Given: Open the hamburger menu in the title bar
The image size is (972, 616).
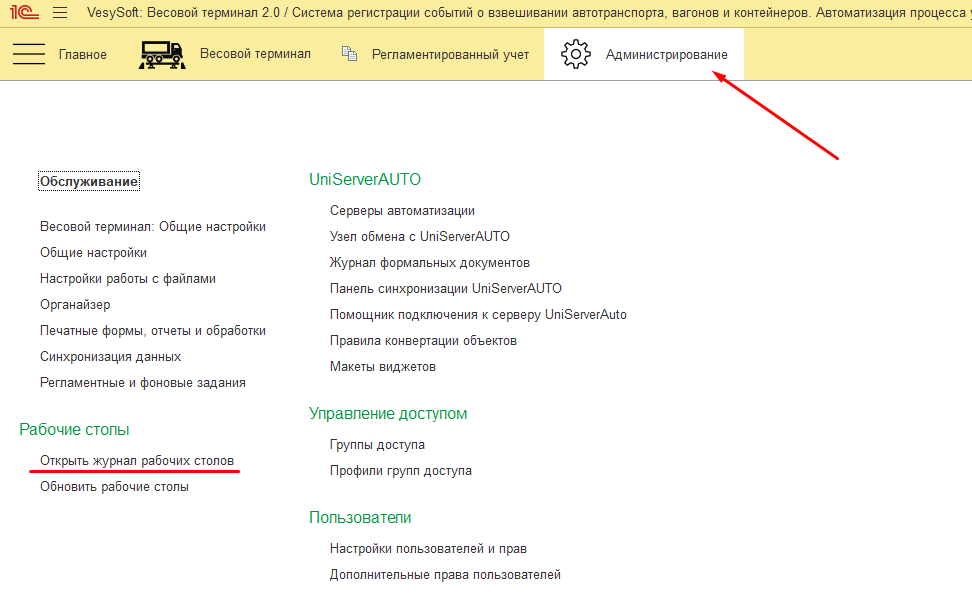Looking at the screenshot, I should pos(60,13).
